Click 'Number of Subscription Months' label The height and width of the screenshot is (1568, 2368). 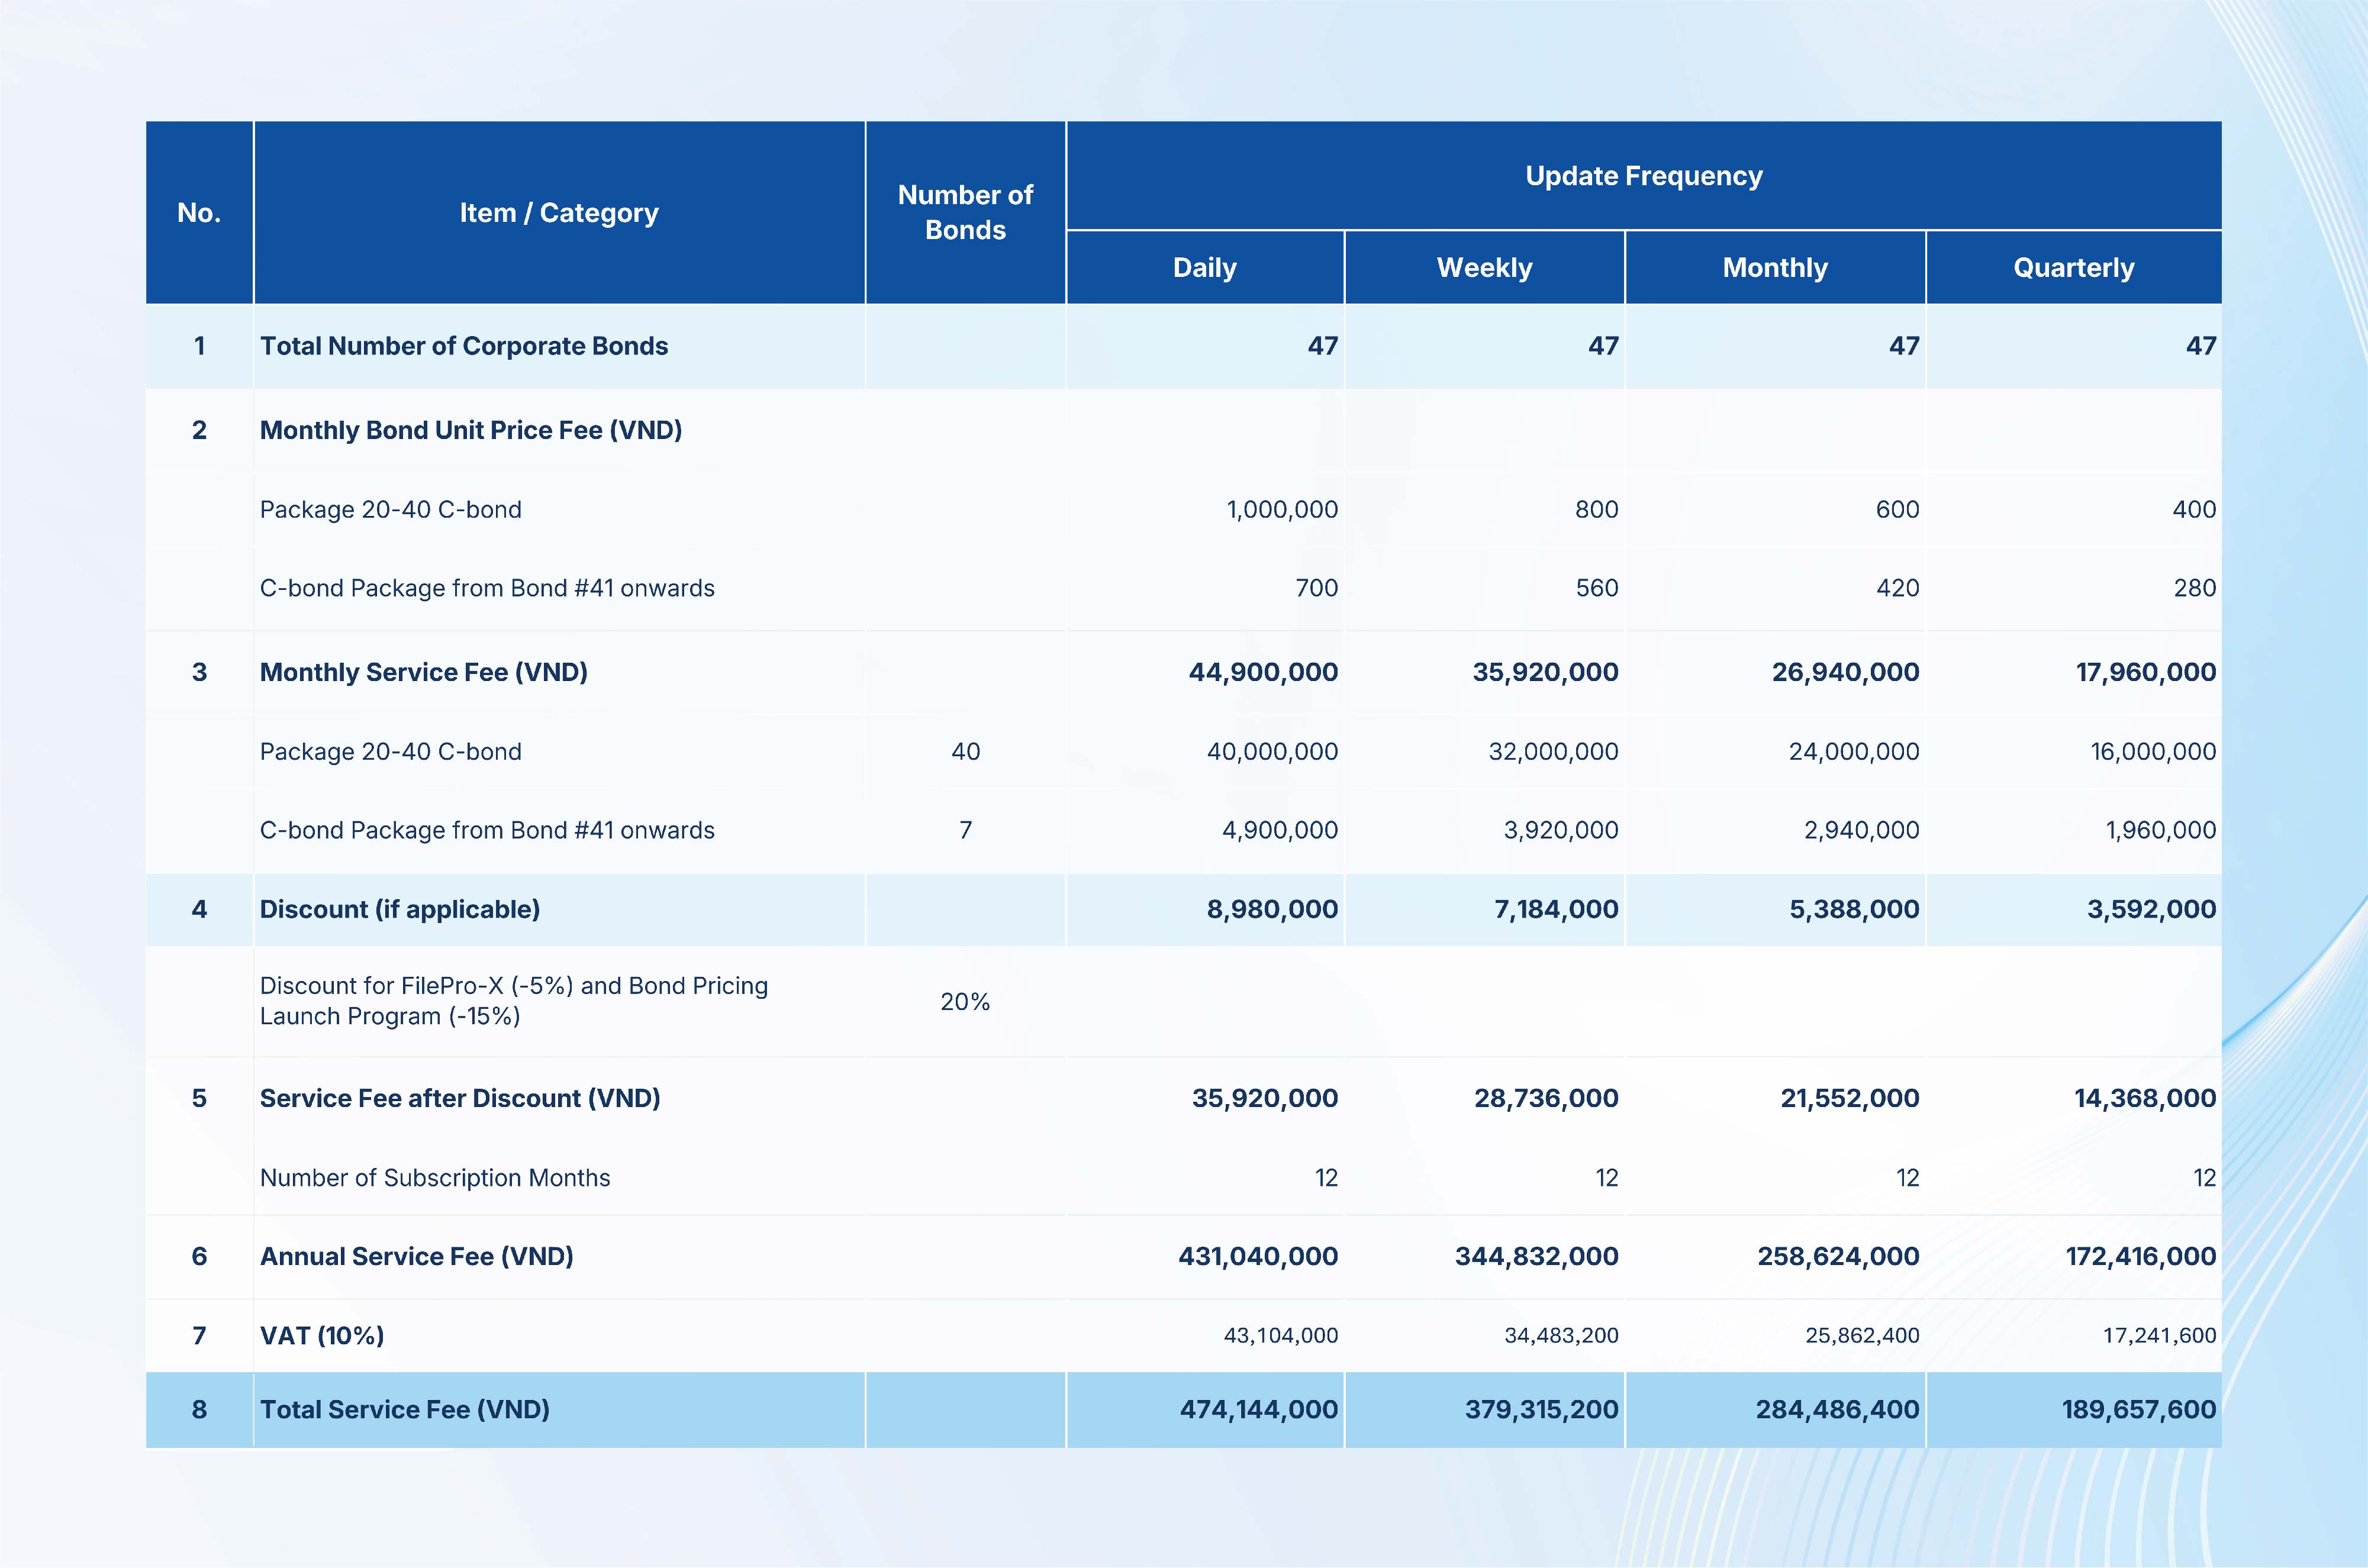435,1178
